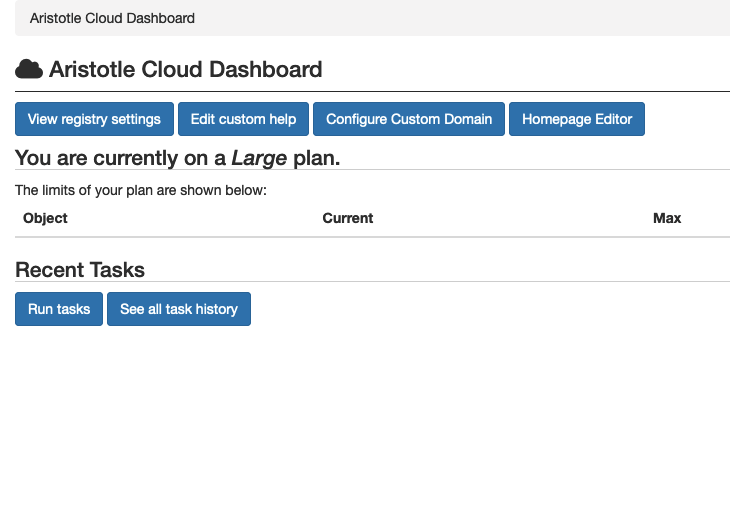Click "You are currently on a" heading text
Image resolution: width=730 pixels, height=511 pixels.
point(120,158)
